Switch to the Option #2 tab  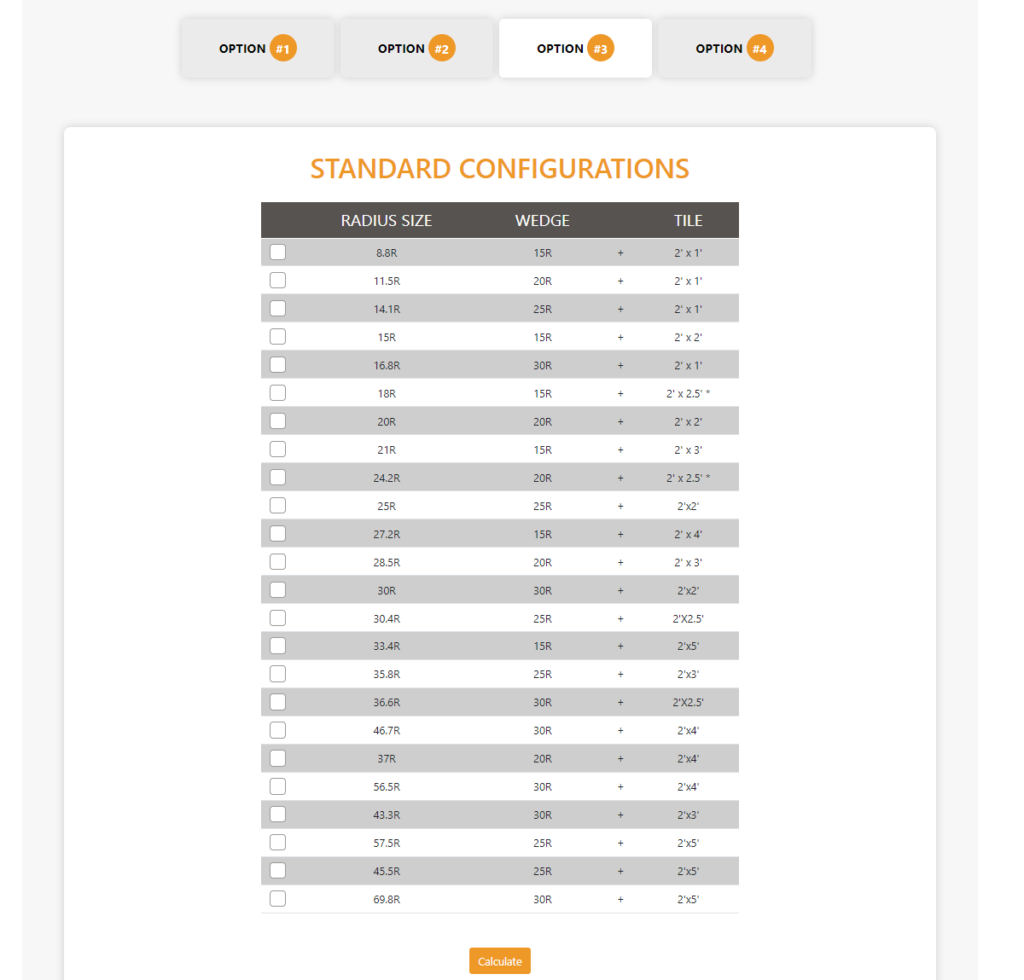pos(416,48)
